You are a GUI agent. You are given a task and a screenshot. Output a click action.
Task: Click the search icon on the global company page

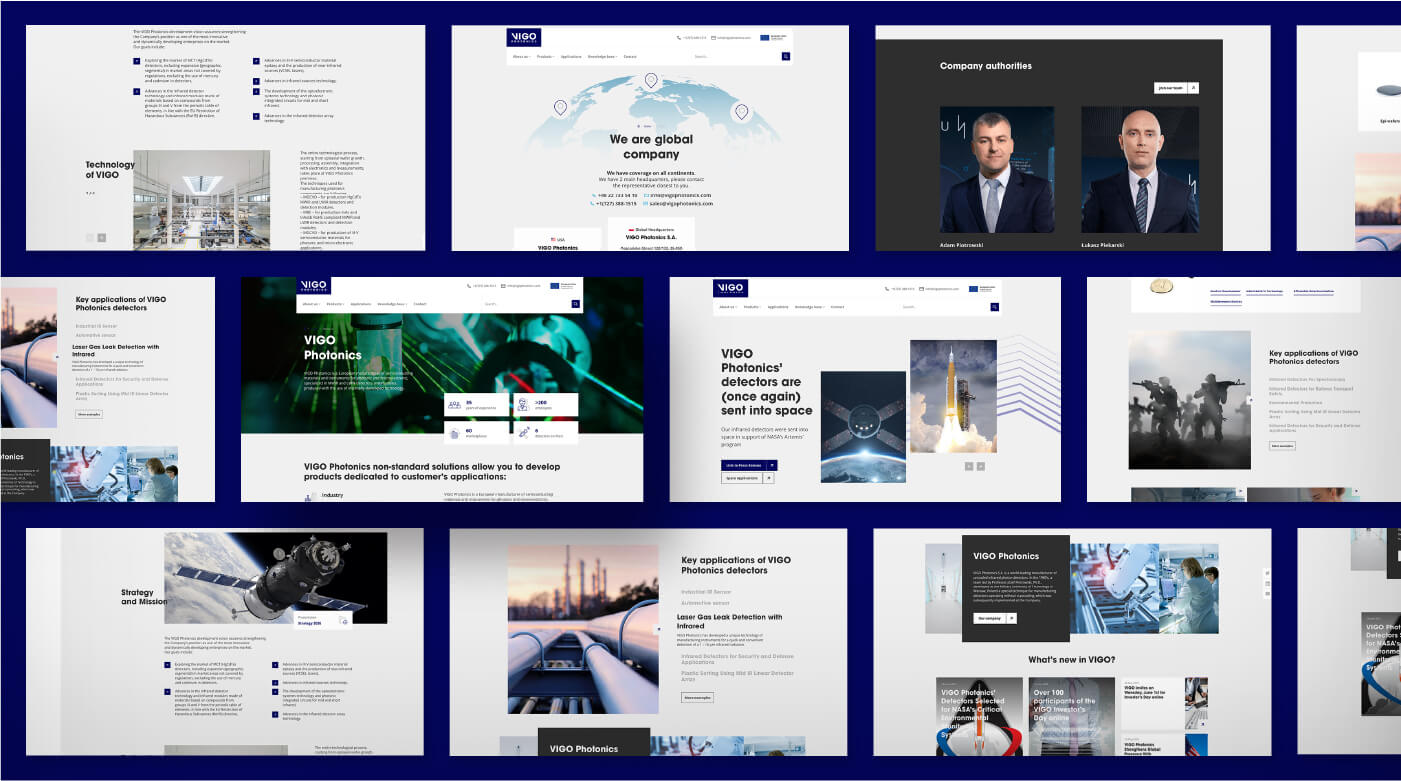pos(786,57)
